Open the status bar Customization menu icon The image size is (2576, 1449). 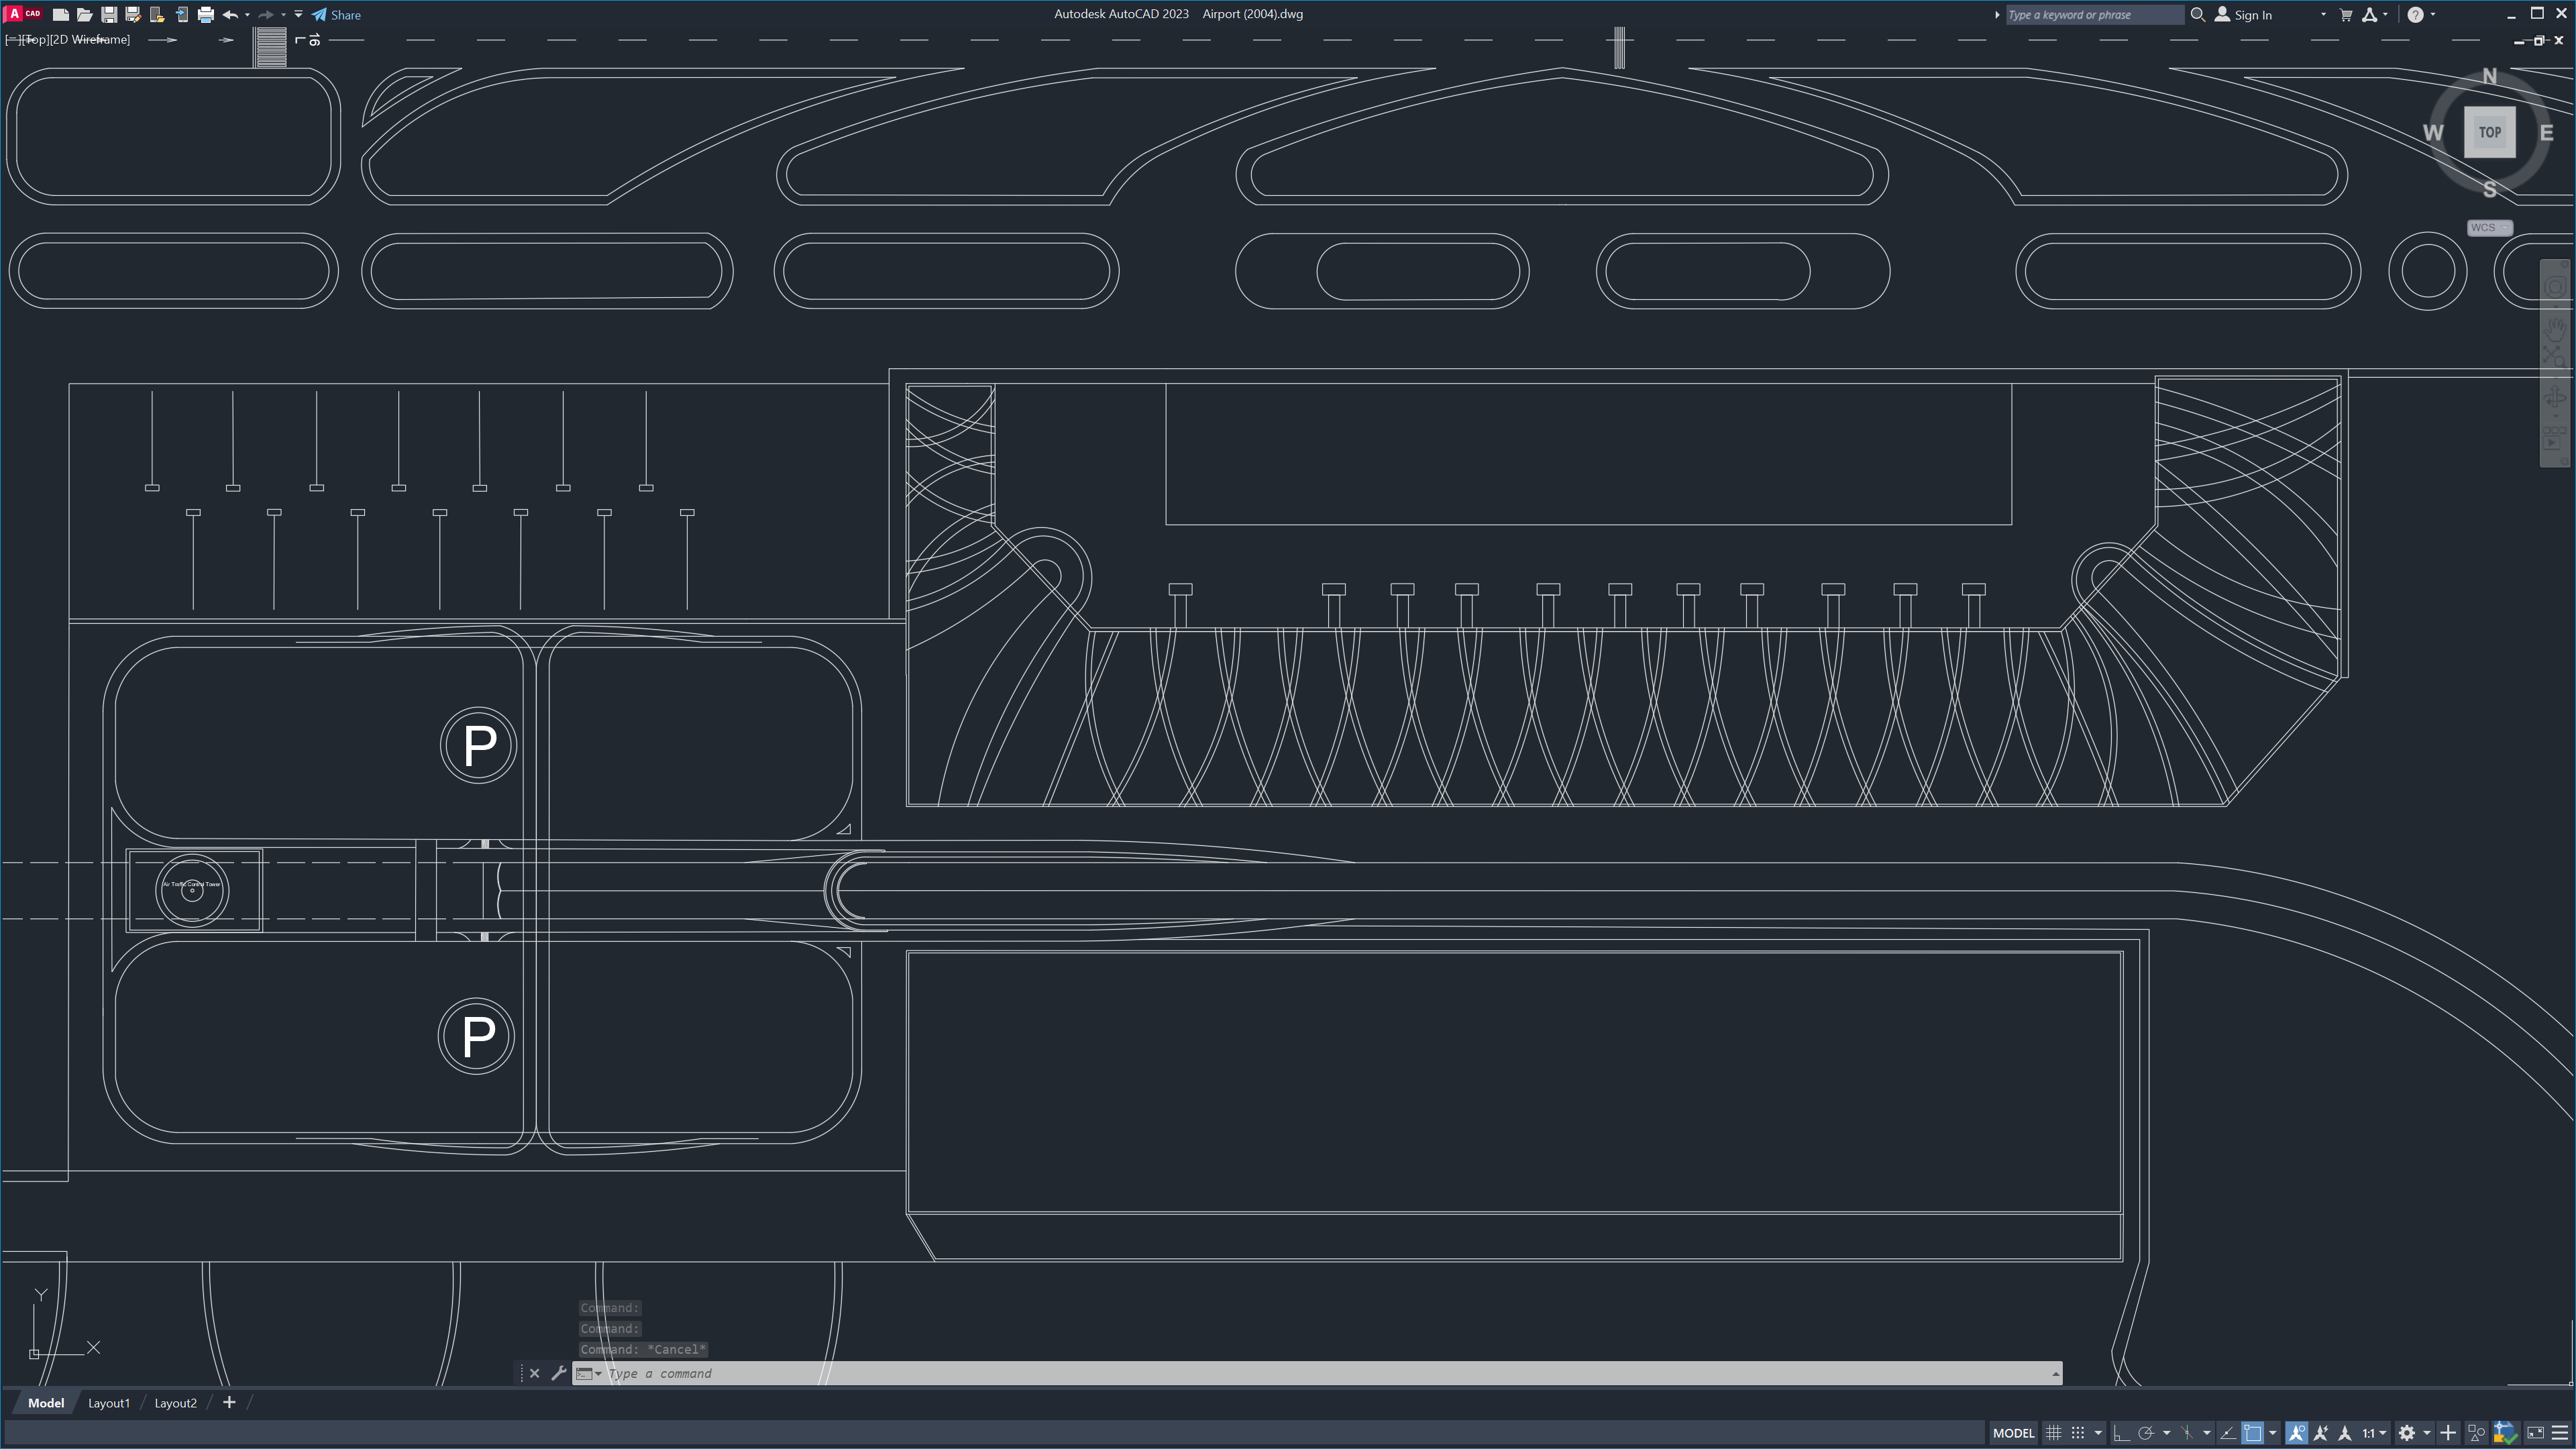click(x=2561, y=1433)
